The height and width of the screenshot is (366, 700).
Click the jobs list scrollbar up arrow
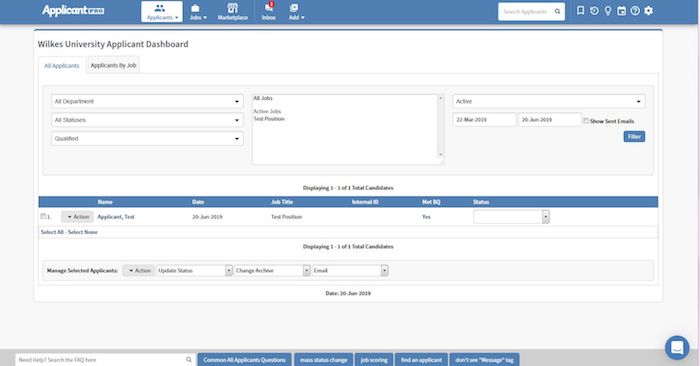(x=441, y=98)
